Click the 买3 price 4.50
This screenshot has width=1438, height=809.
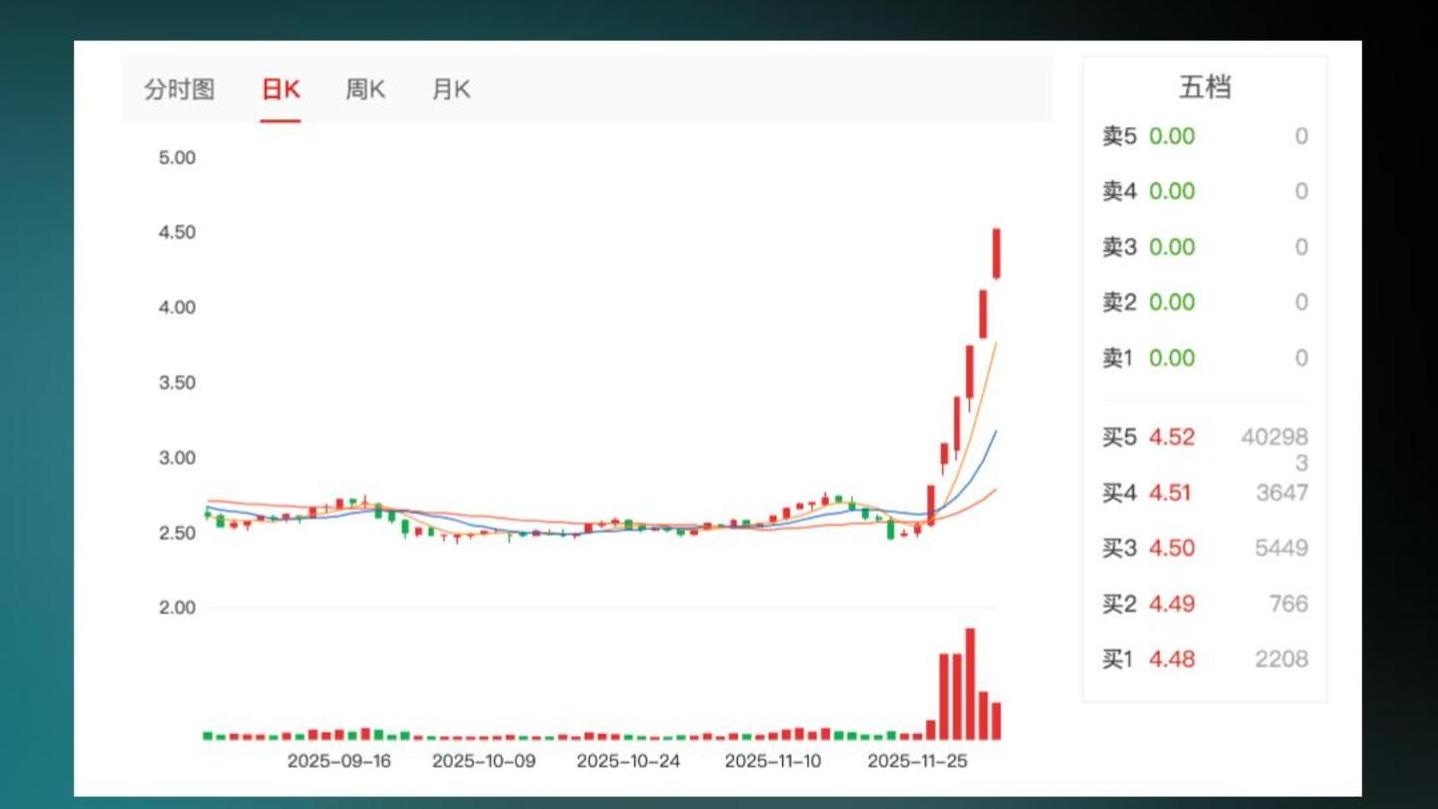tap(1171, 548)
